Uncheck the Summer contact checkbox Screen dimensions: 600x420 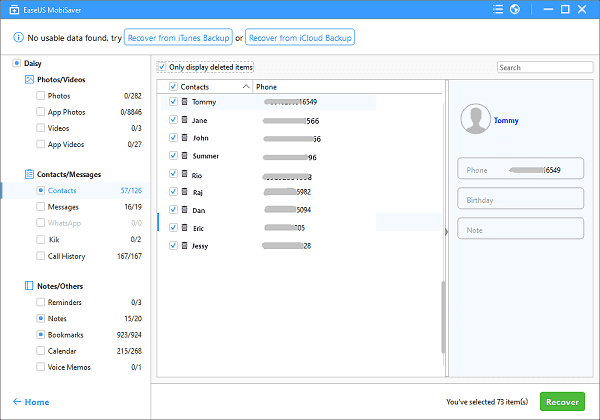tap(173, 156)
